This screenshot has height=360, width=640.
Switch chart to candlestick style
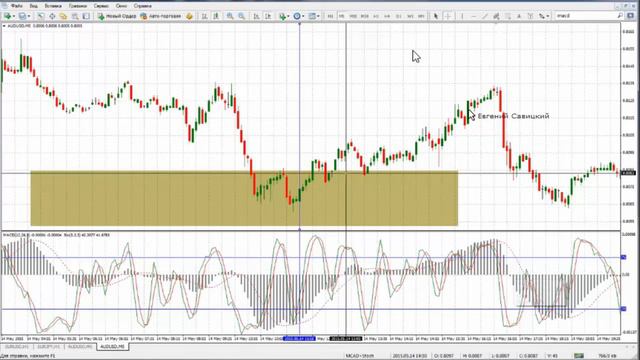(x=216, y=16)
